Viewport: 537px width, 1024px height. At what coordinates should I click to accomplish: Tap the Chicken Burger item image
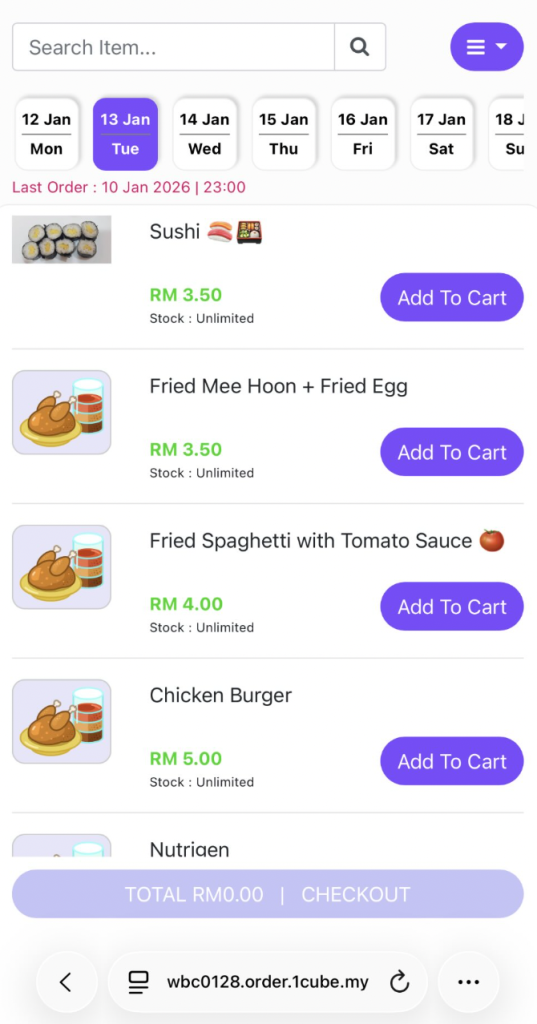[61, 722]
